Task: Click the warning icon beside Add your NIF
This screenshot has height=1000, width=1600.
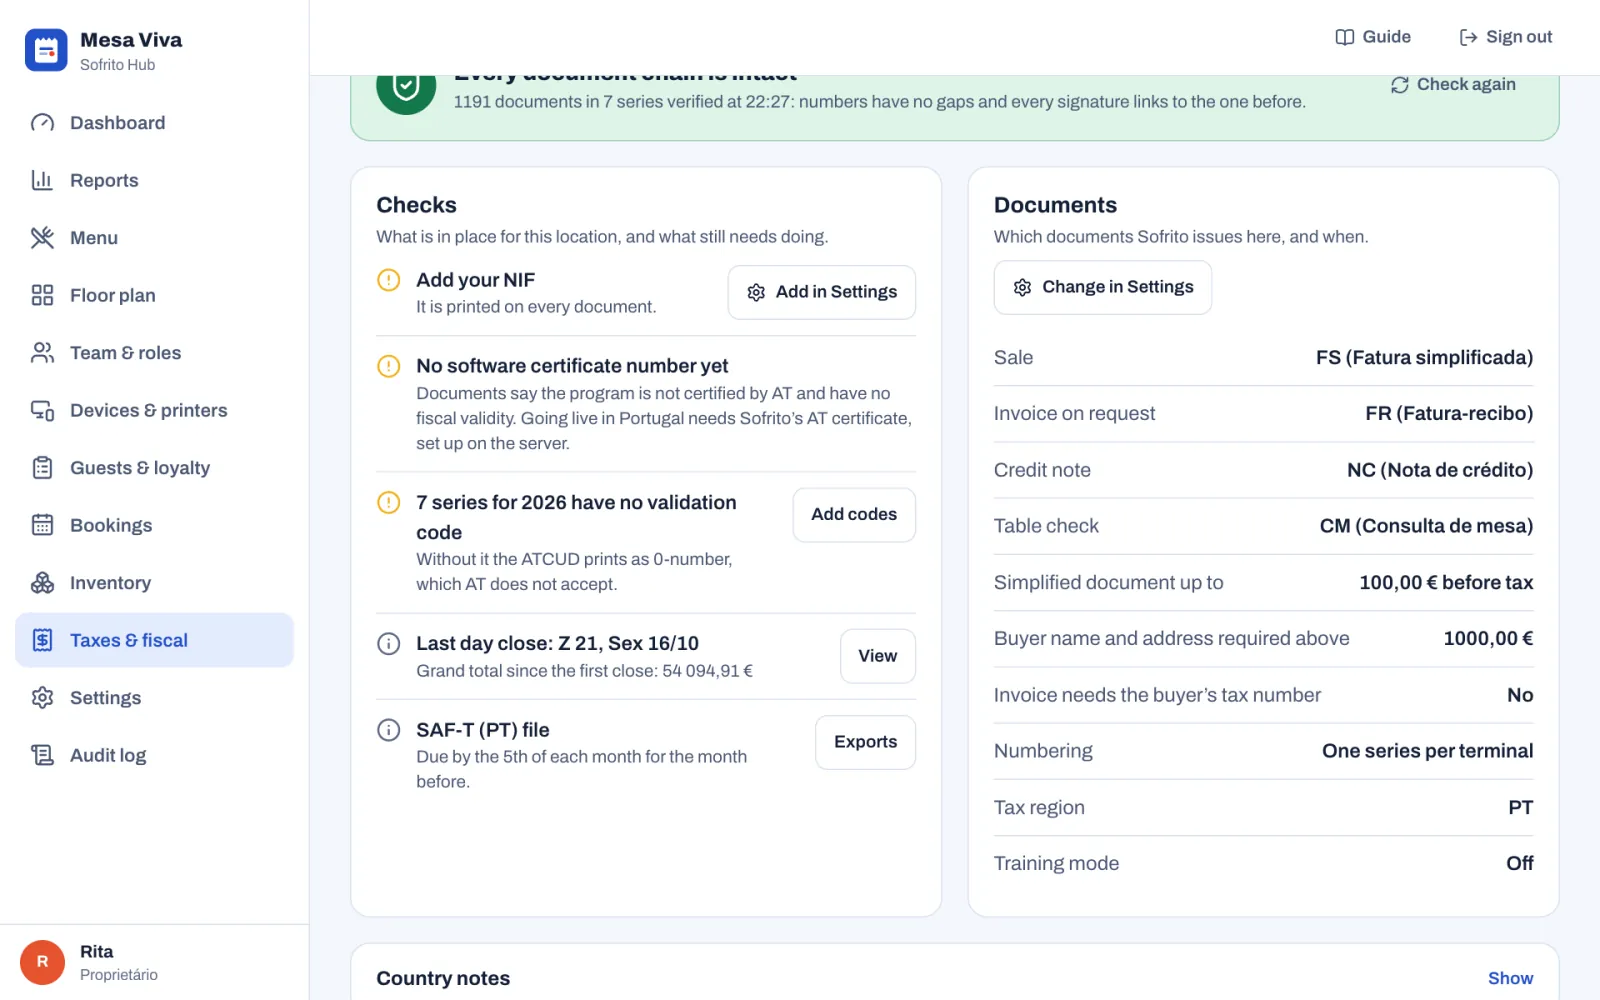Action: (x=389, y=280)
